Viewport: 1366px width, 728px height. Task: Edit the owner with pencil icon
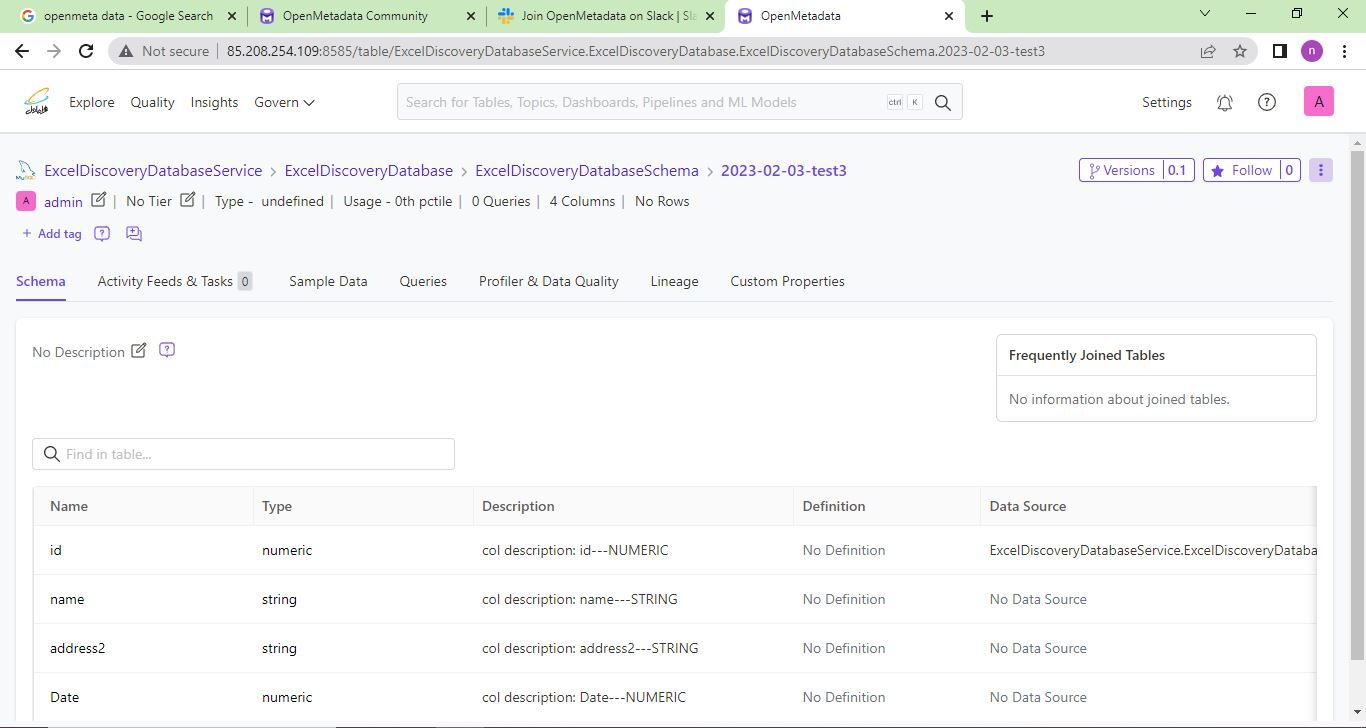tap(98, 200)
